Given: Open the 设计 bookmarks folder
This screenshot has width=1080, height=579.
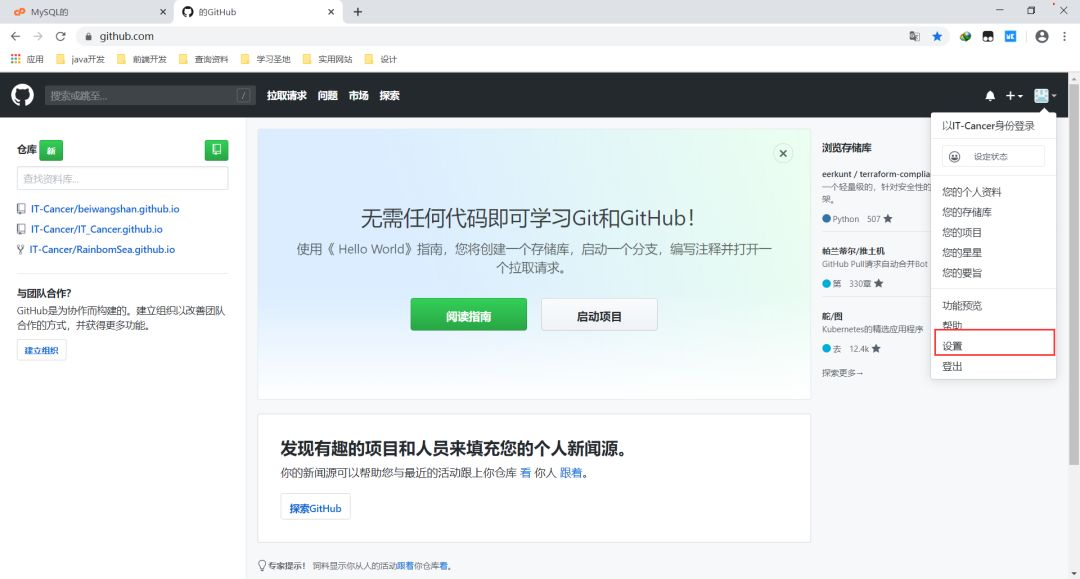Looking at the screenshot, I should [x=380, y=59].
